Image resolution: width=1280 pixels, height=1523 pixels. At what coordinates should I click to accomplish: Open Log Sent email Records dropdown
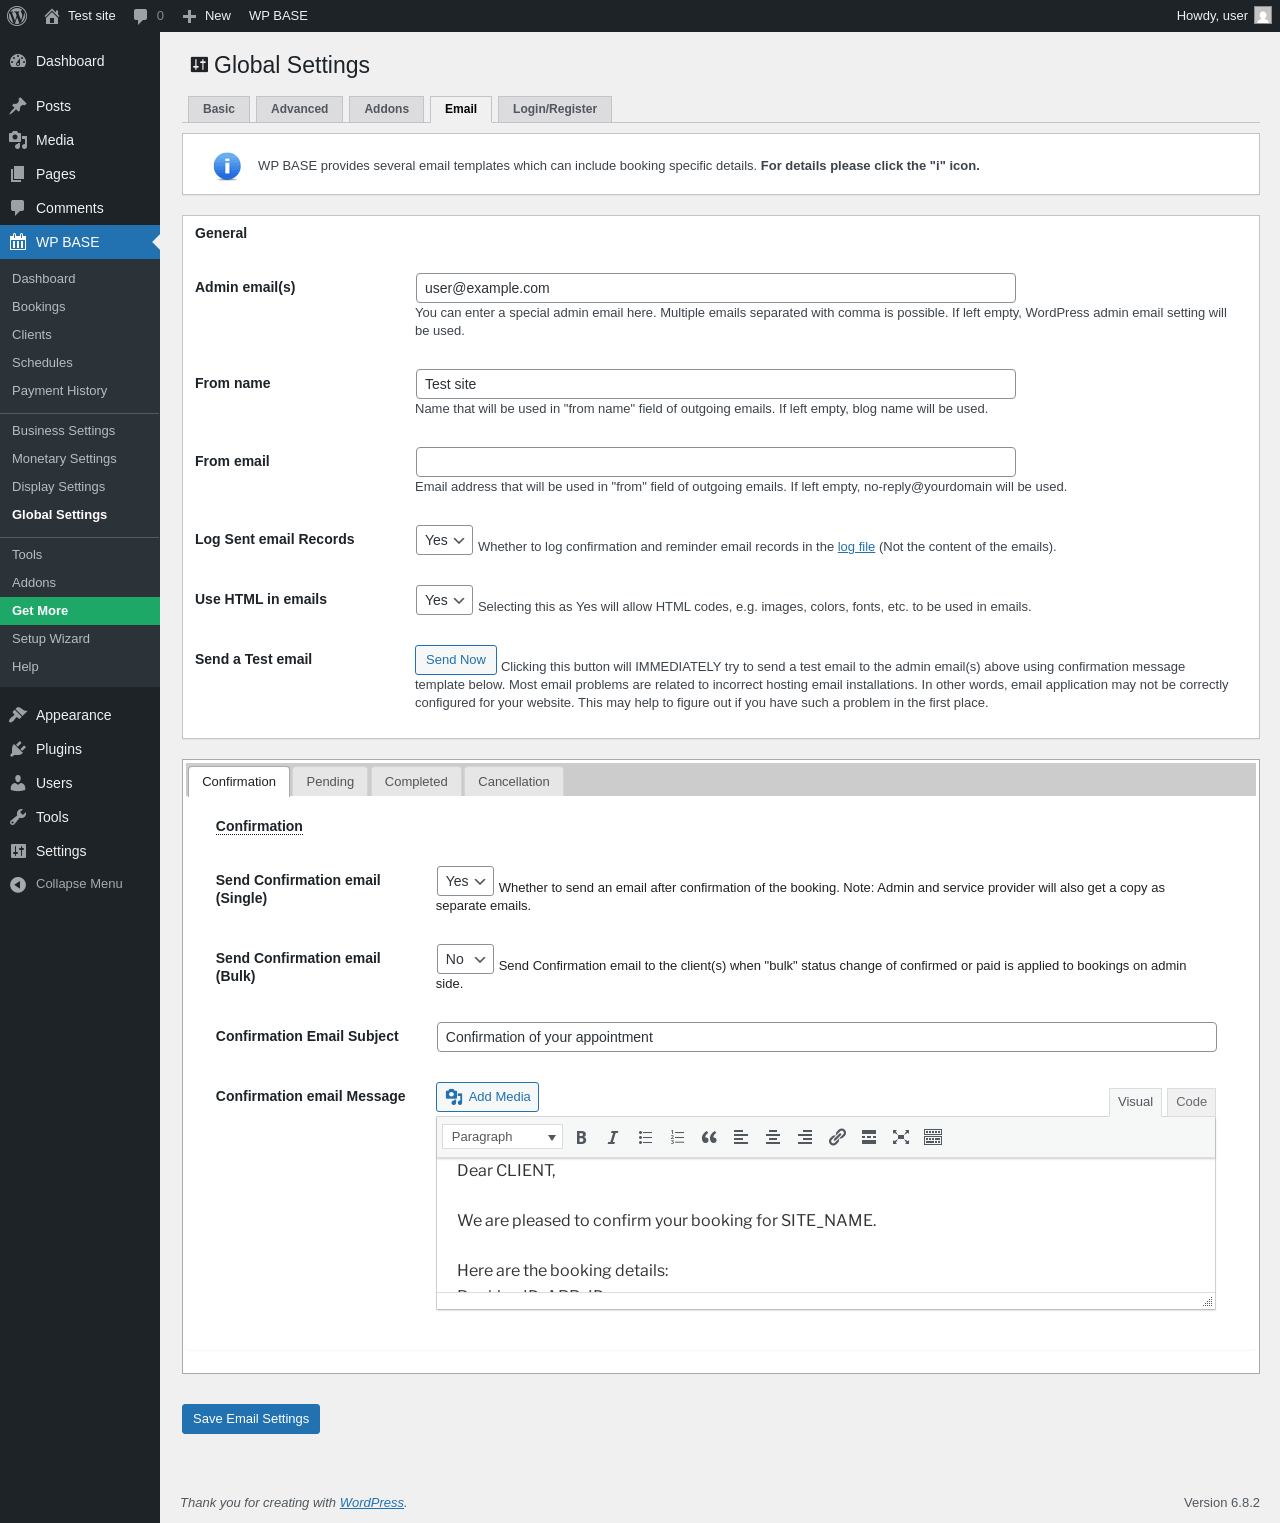444,540
